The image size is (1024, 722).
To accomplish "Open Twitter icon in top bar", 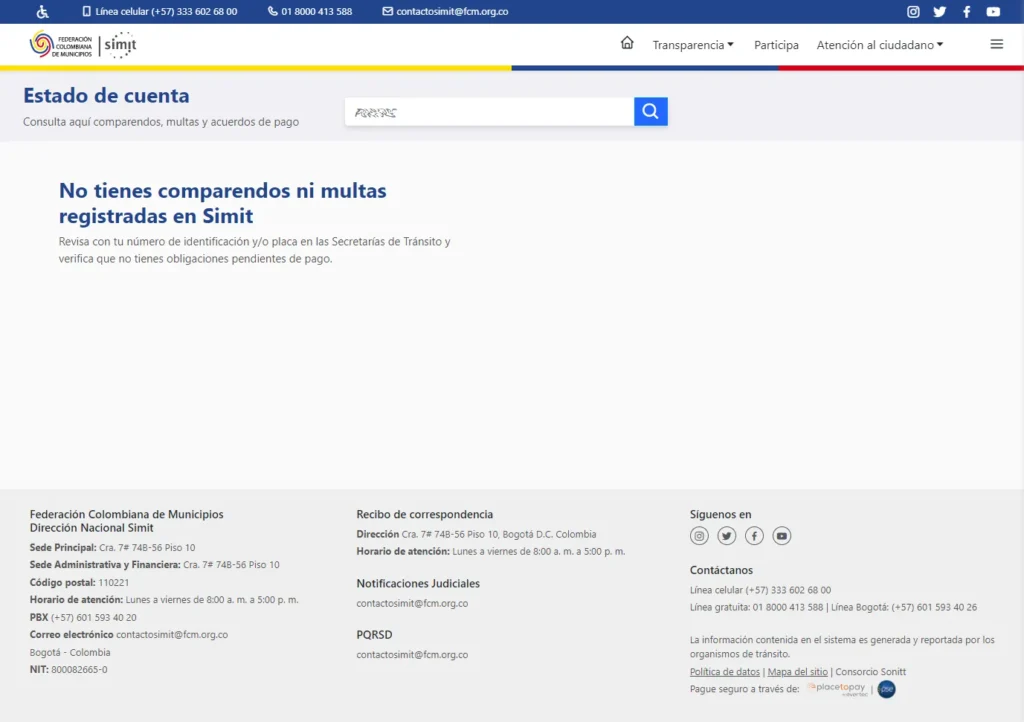I will tap(939, 12).
